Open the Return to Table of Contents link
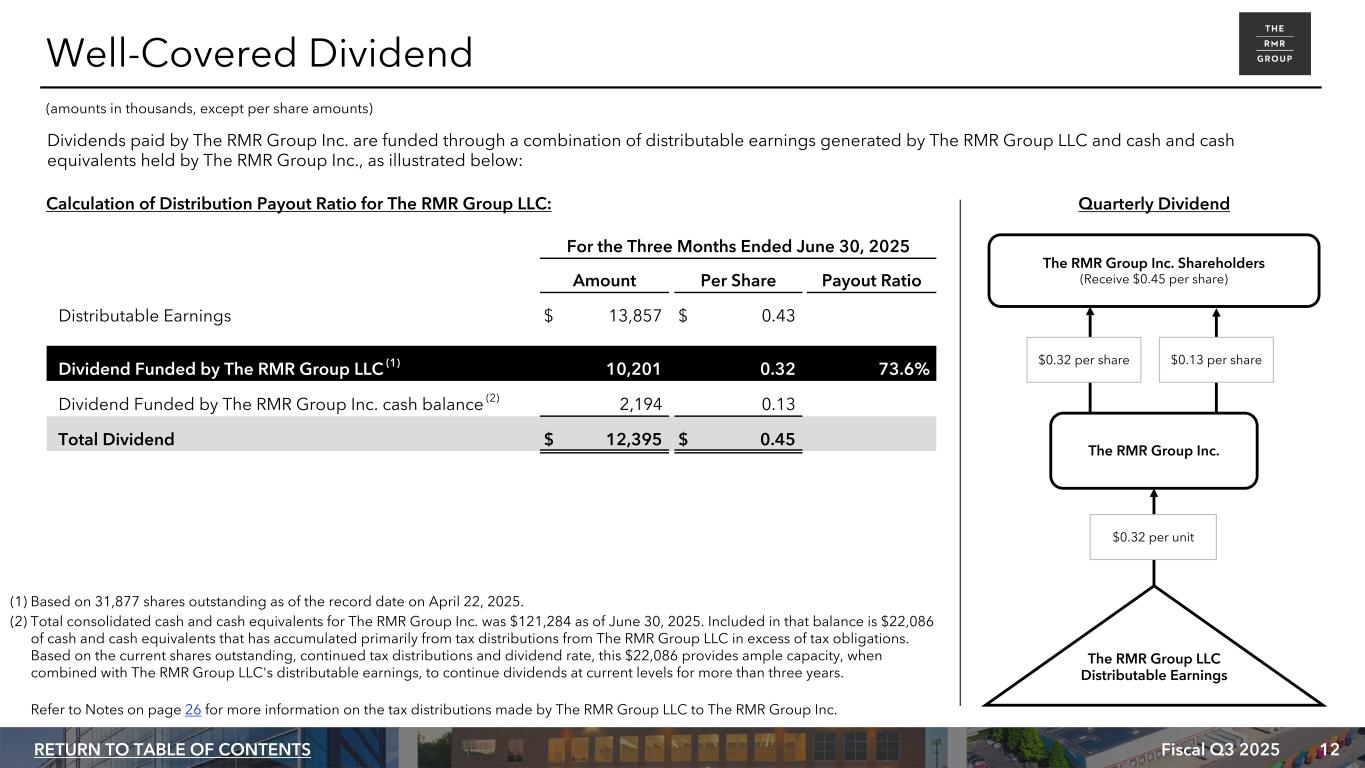The width and height of the screenshot is (1365, 768). [172, 750]
